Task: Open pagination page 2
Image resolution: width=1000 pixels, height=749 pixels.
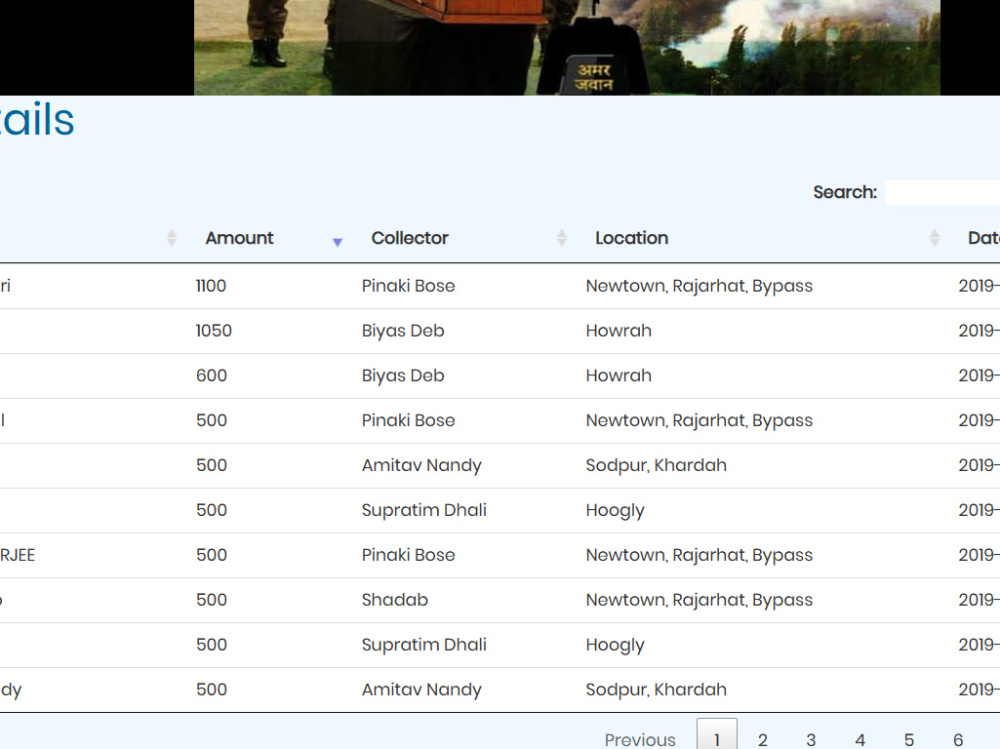Action: tap(762, 739)
